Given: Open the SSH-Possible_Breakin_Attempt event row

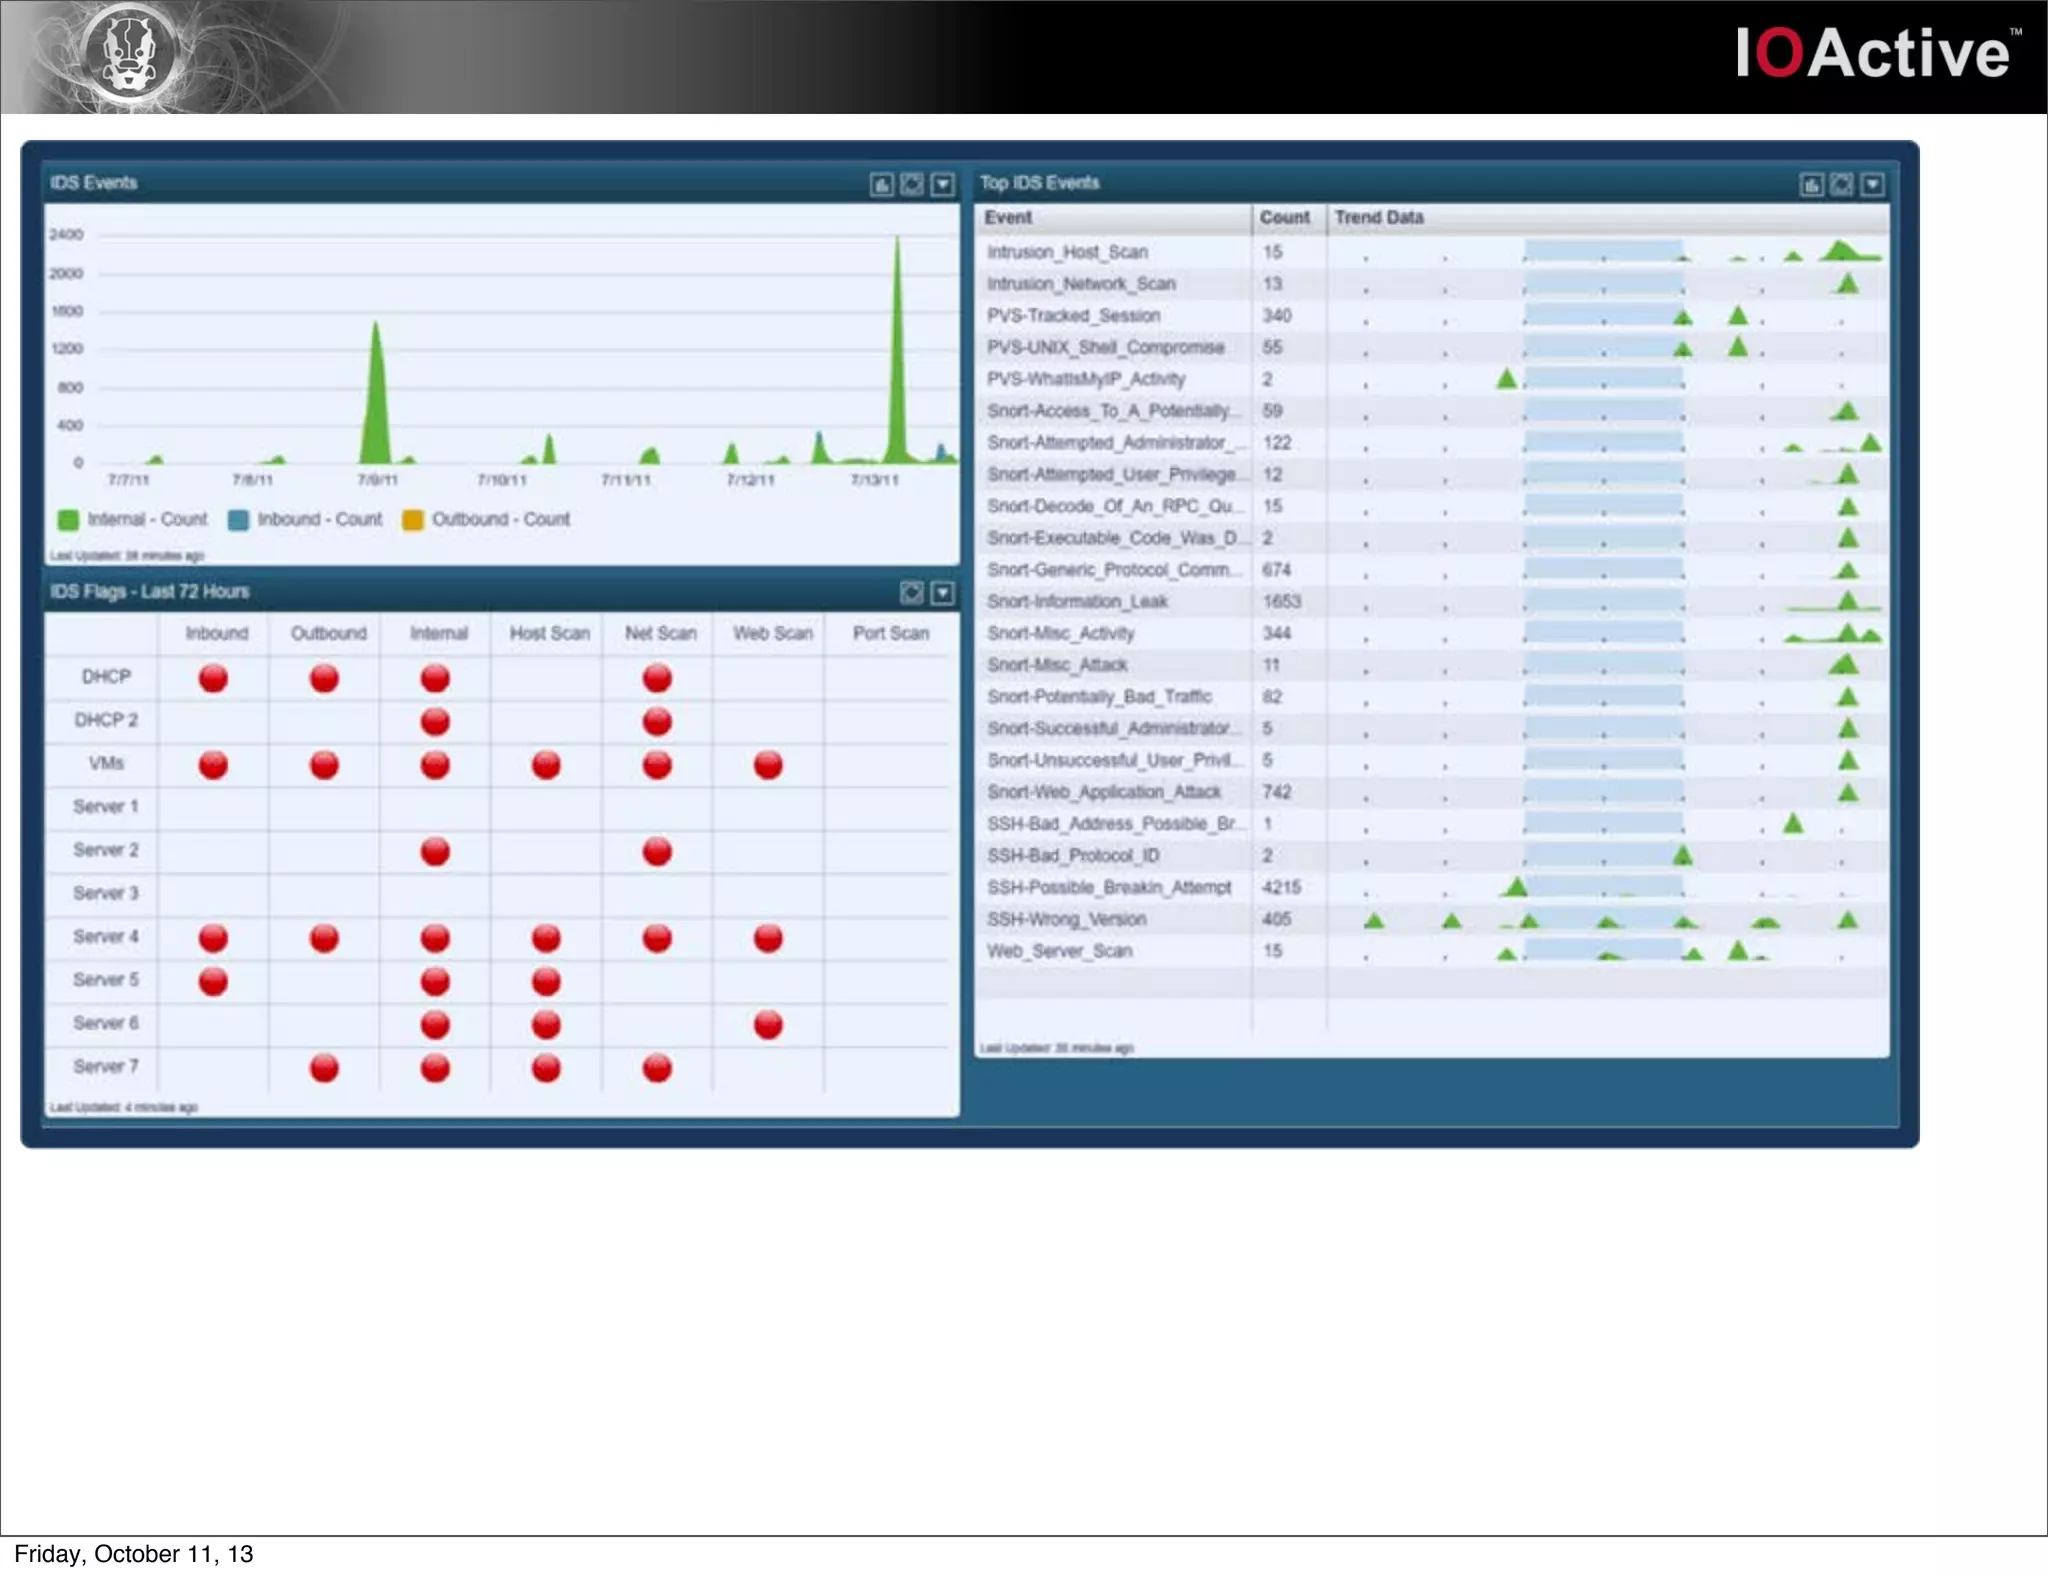Looking at the screenshot, I should point(1109,888).
